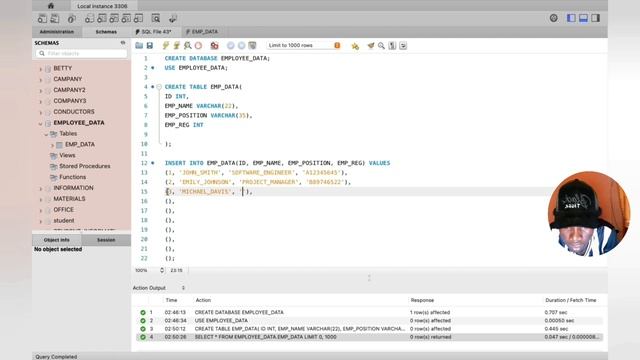Open the Object Info tab
Screen dimensions: 640x360
pos(57,240)
